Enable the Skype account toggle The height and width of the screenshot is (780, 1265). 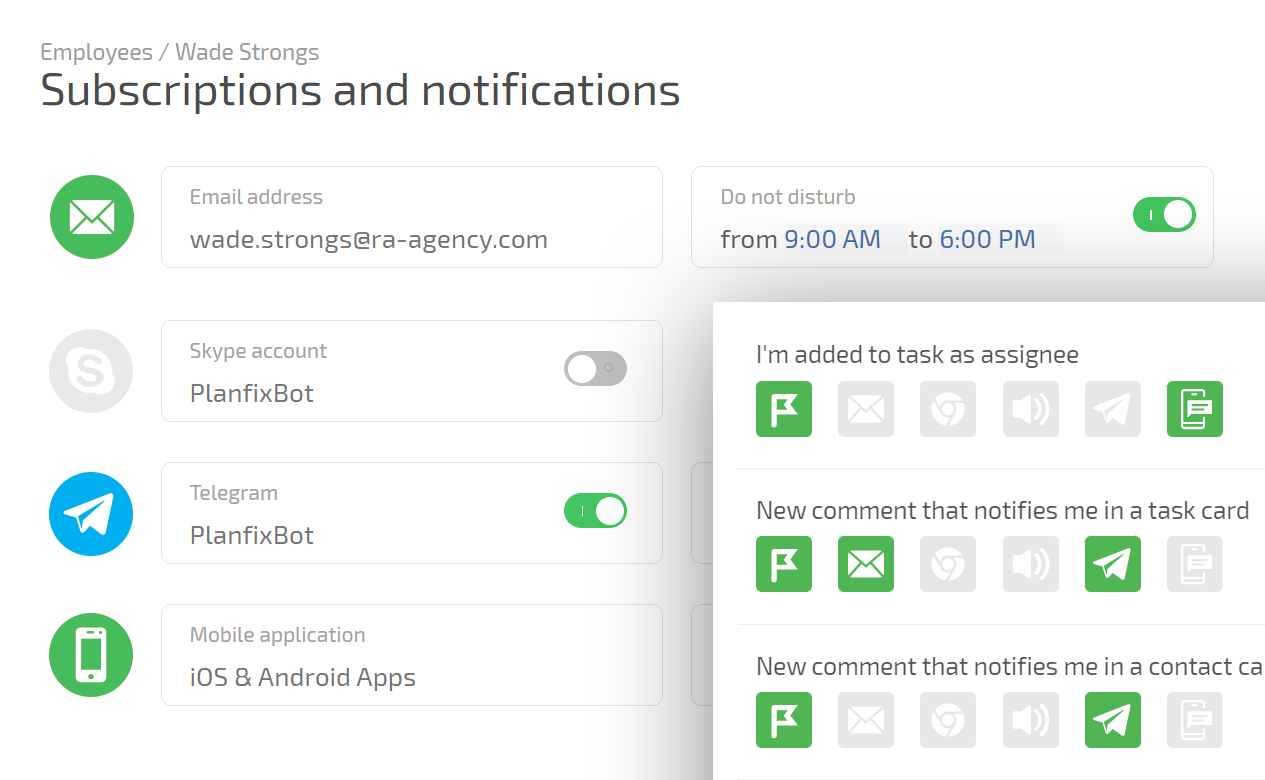tap(595, 368)
